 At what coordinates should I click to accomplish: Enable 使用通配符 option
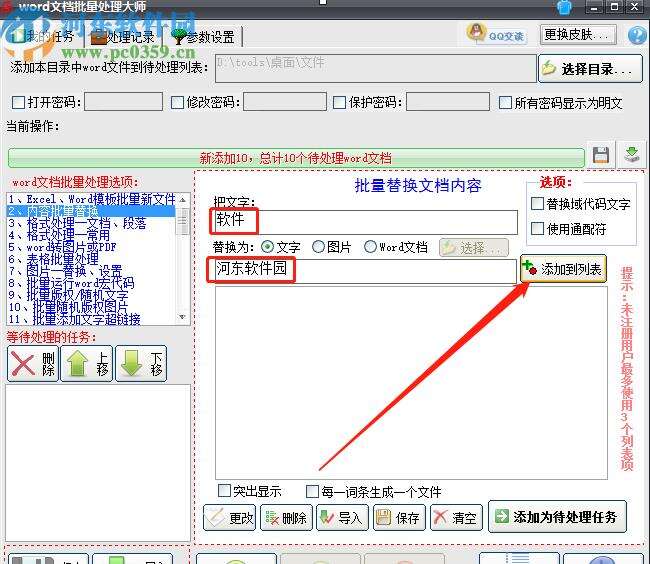pyautogui.click(x=537, y=228)
